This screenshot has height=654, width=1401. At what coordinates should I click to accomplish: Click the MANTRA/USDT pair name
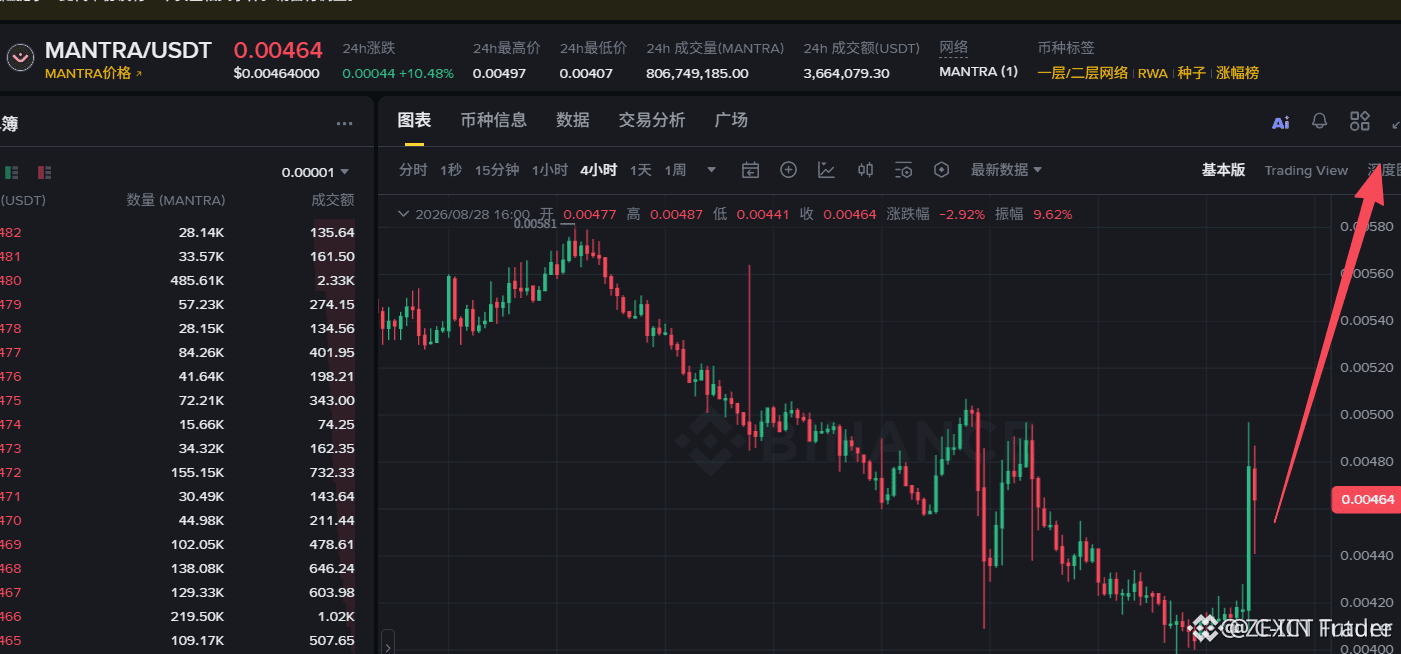pyautogui.click(x=128, y=50)
